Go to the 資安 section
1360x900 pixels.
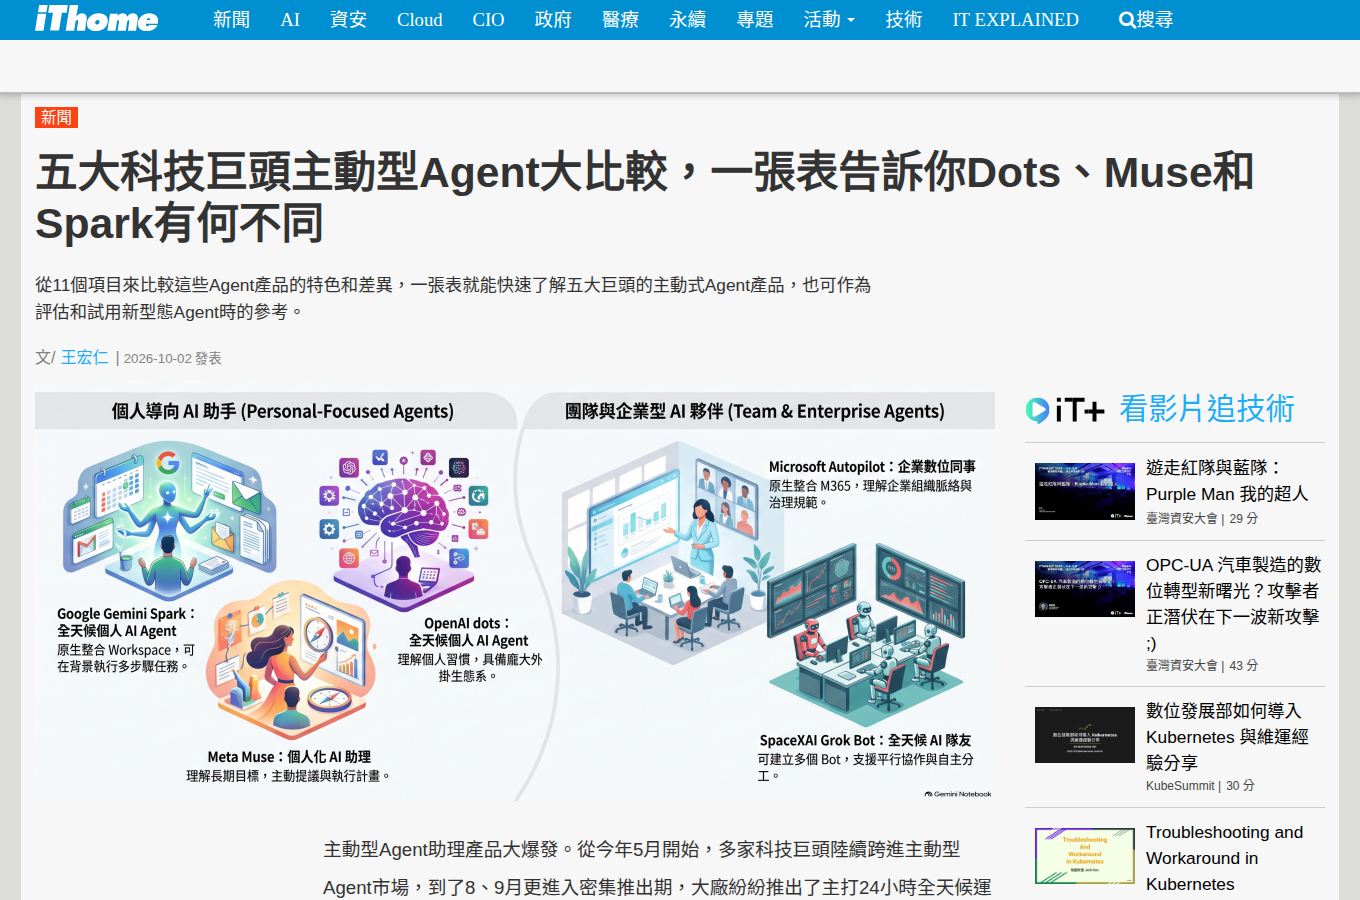pos(348,19)
